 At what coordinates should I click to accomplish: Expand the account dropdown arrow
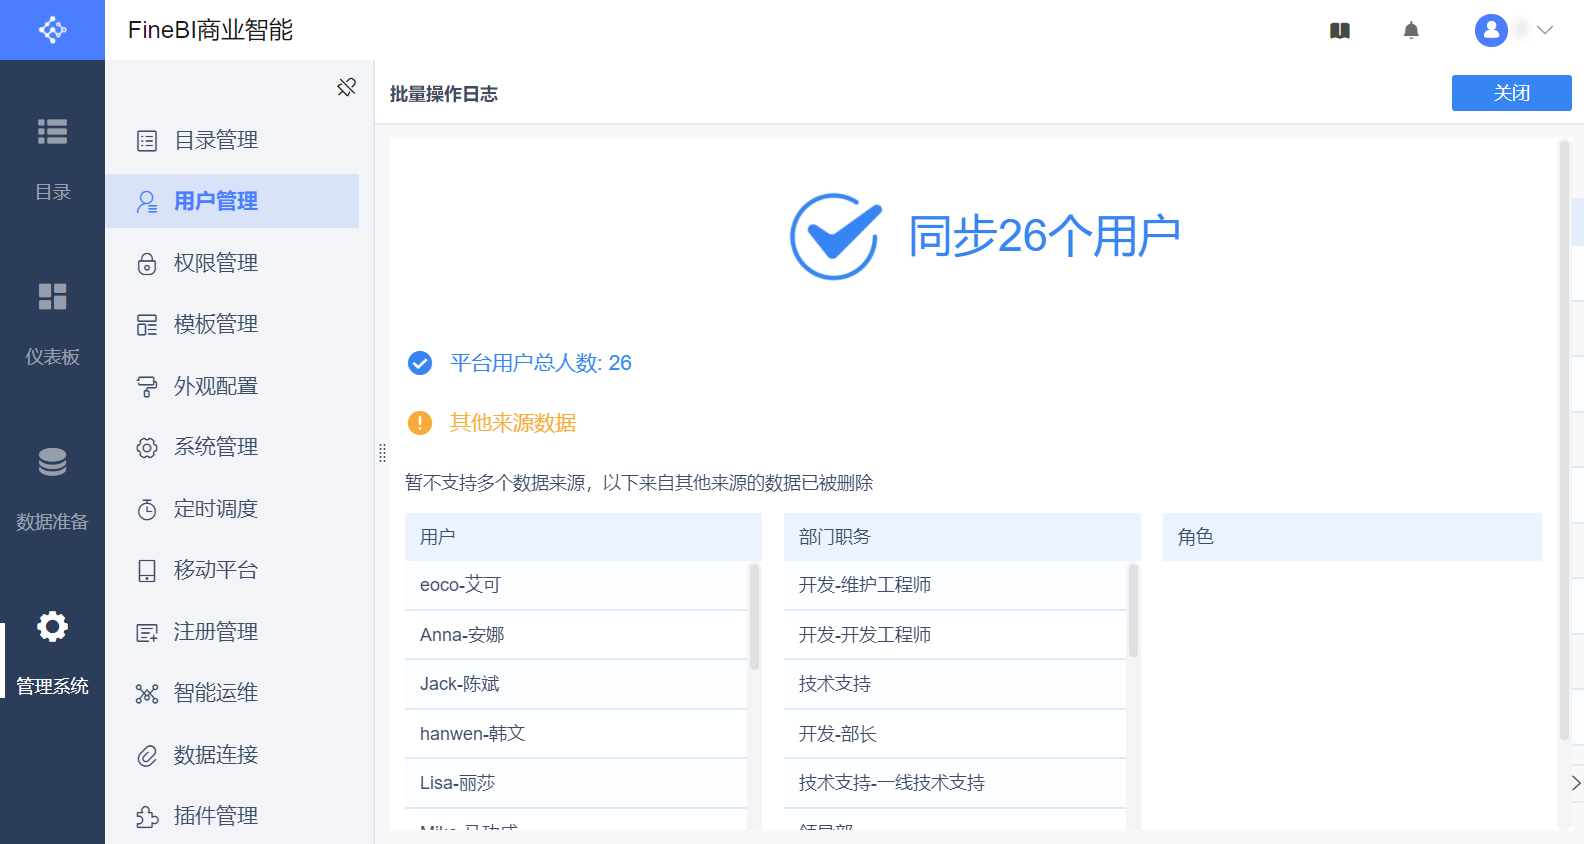coord(1545,30)
